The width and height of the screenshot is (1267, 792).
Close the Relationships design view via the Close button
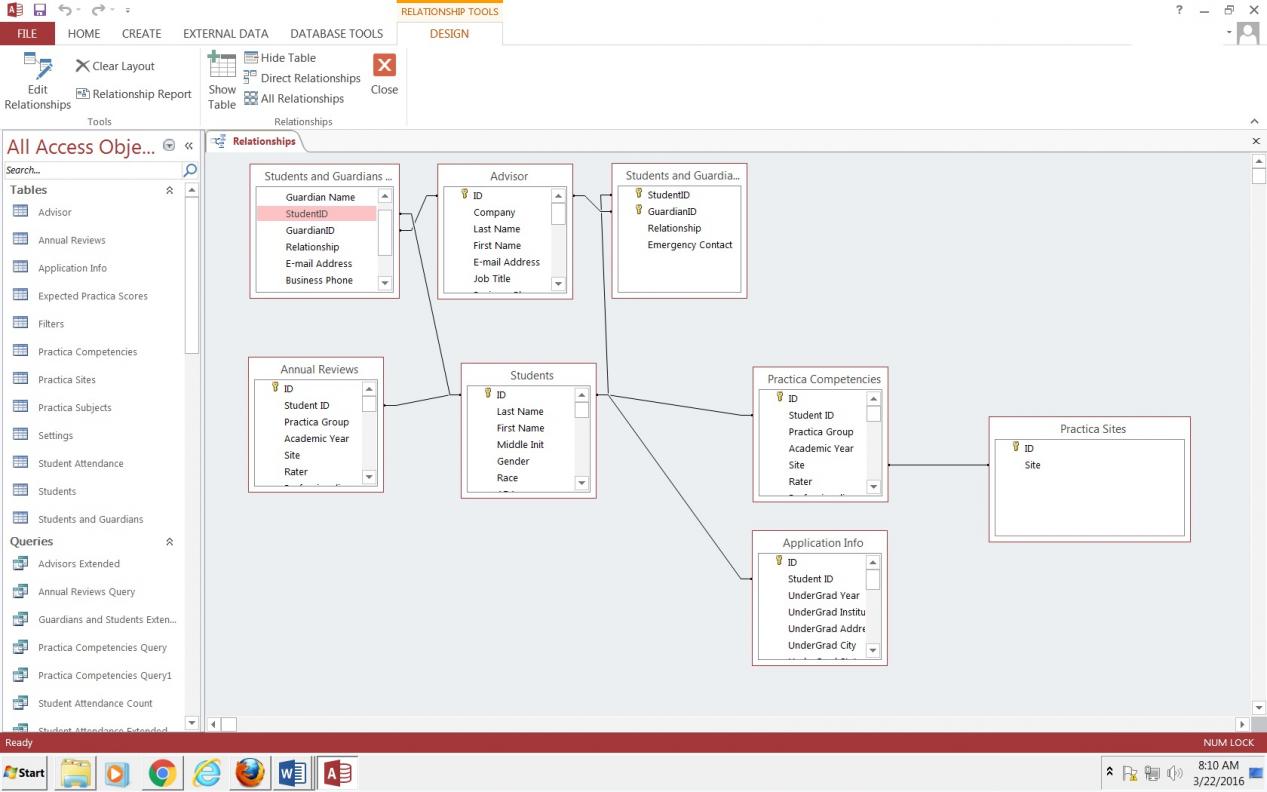(384, 75)
